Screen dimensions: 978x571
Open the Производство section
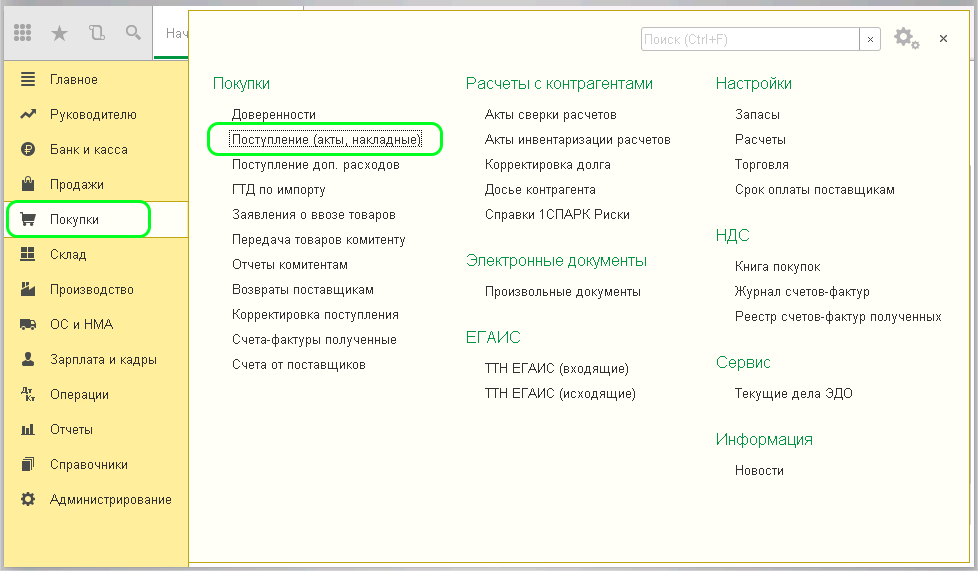pyautogui.click(x=91, y=289)
